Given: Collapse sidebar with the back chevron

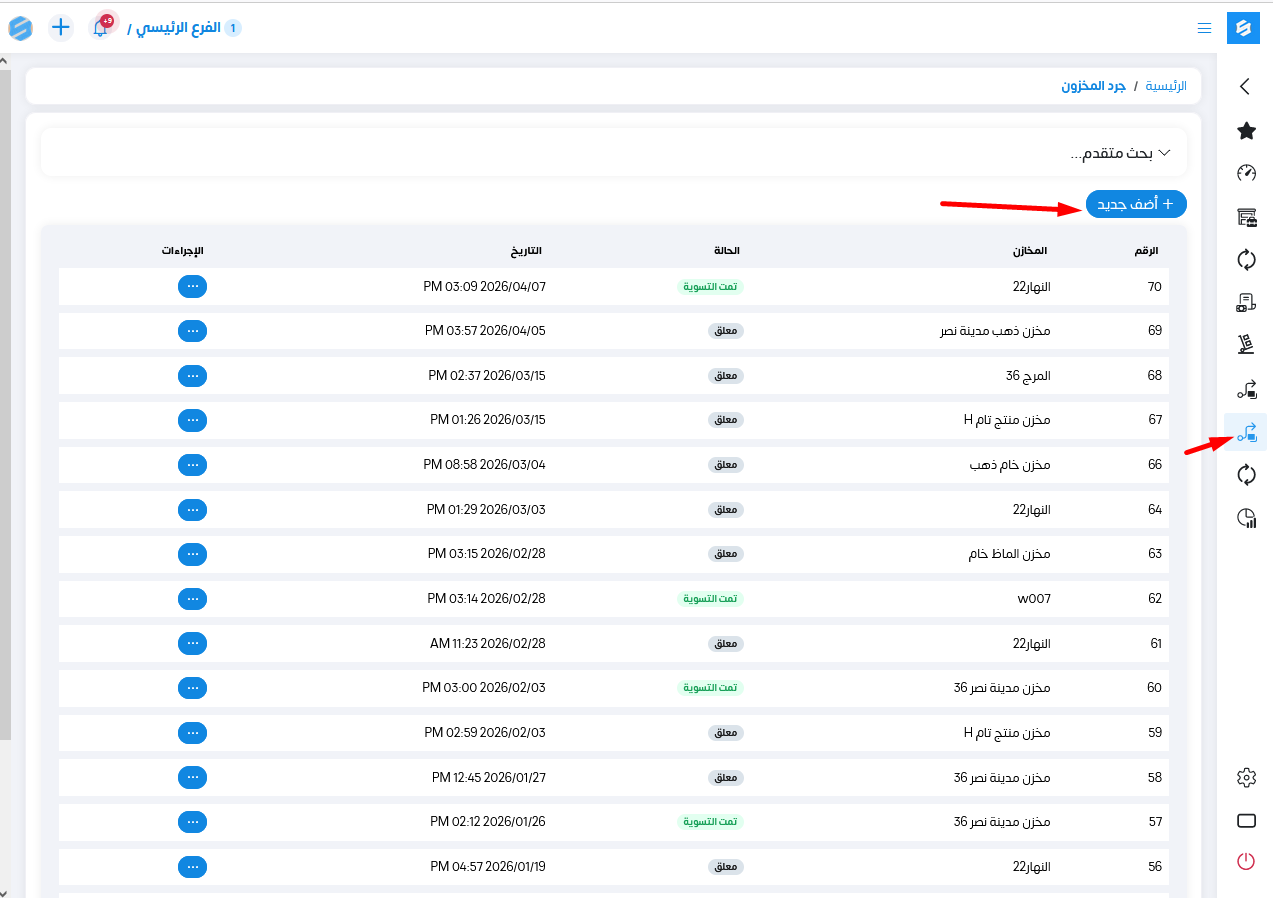Looking at the screenshot, I should pyautogui.click(x=1245, y=87).
